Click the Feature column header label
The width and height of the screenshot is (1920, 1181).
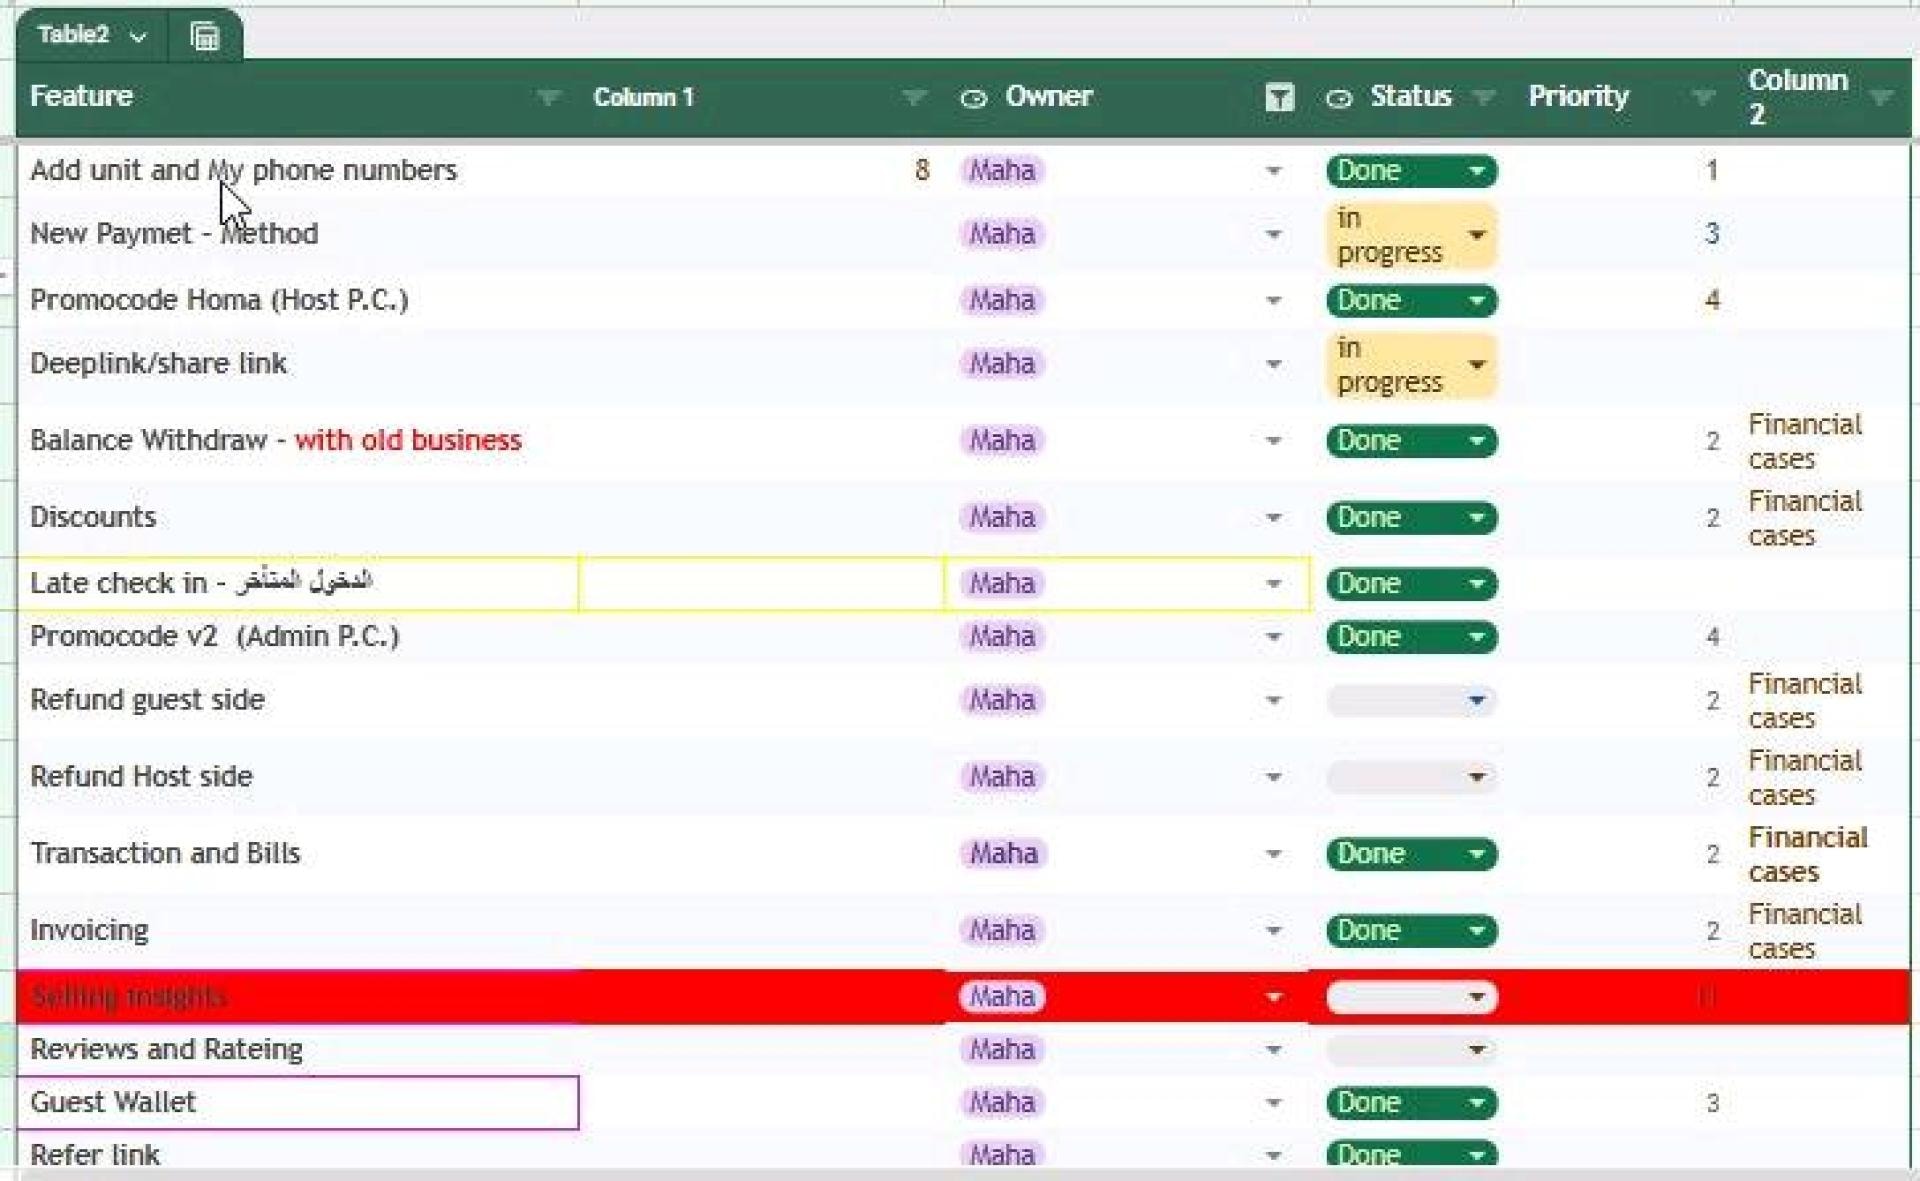click(81, 96)
